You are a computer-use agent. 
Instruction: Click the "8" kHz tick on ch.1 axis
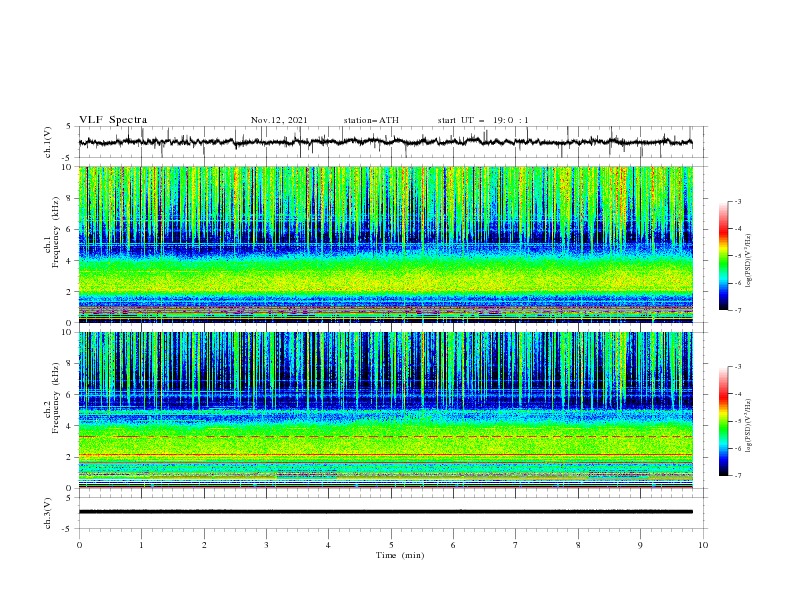[x=69, y=198]
